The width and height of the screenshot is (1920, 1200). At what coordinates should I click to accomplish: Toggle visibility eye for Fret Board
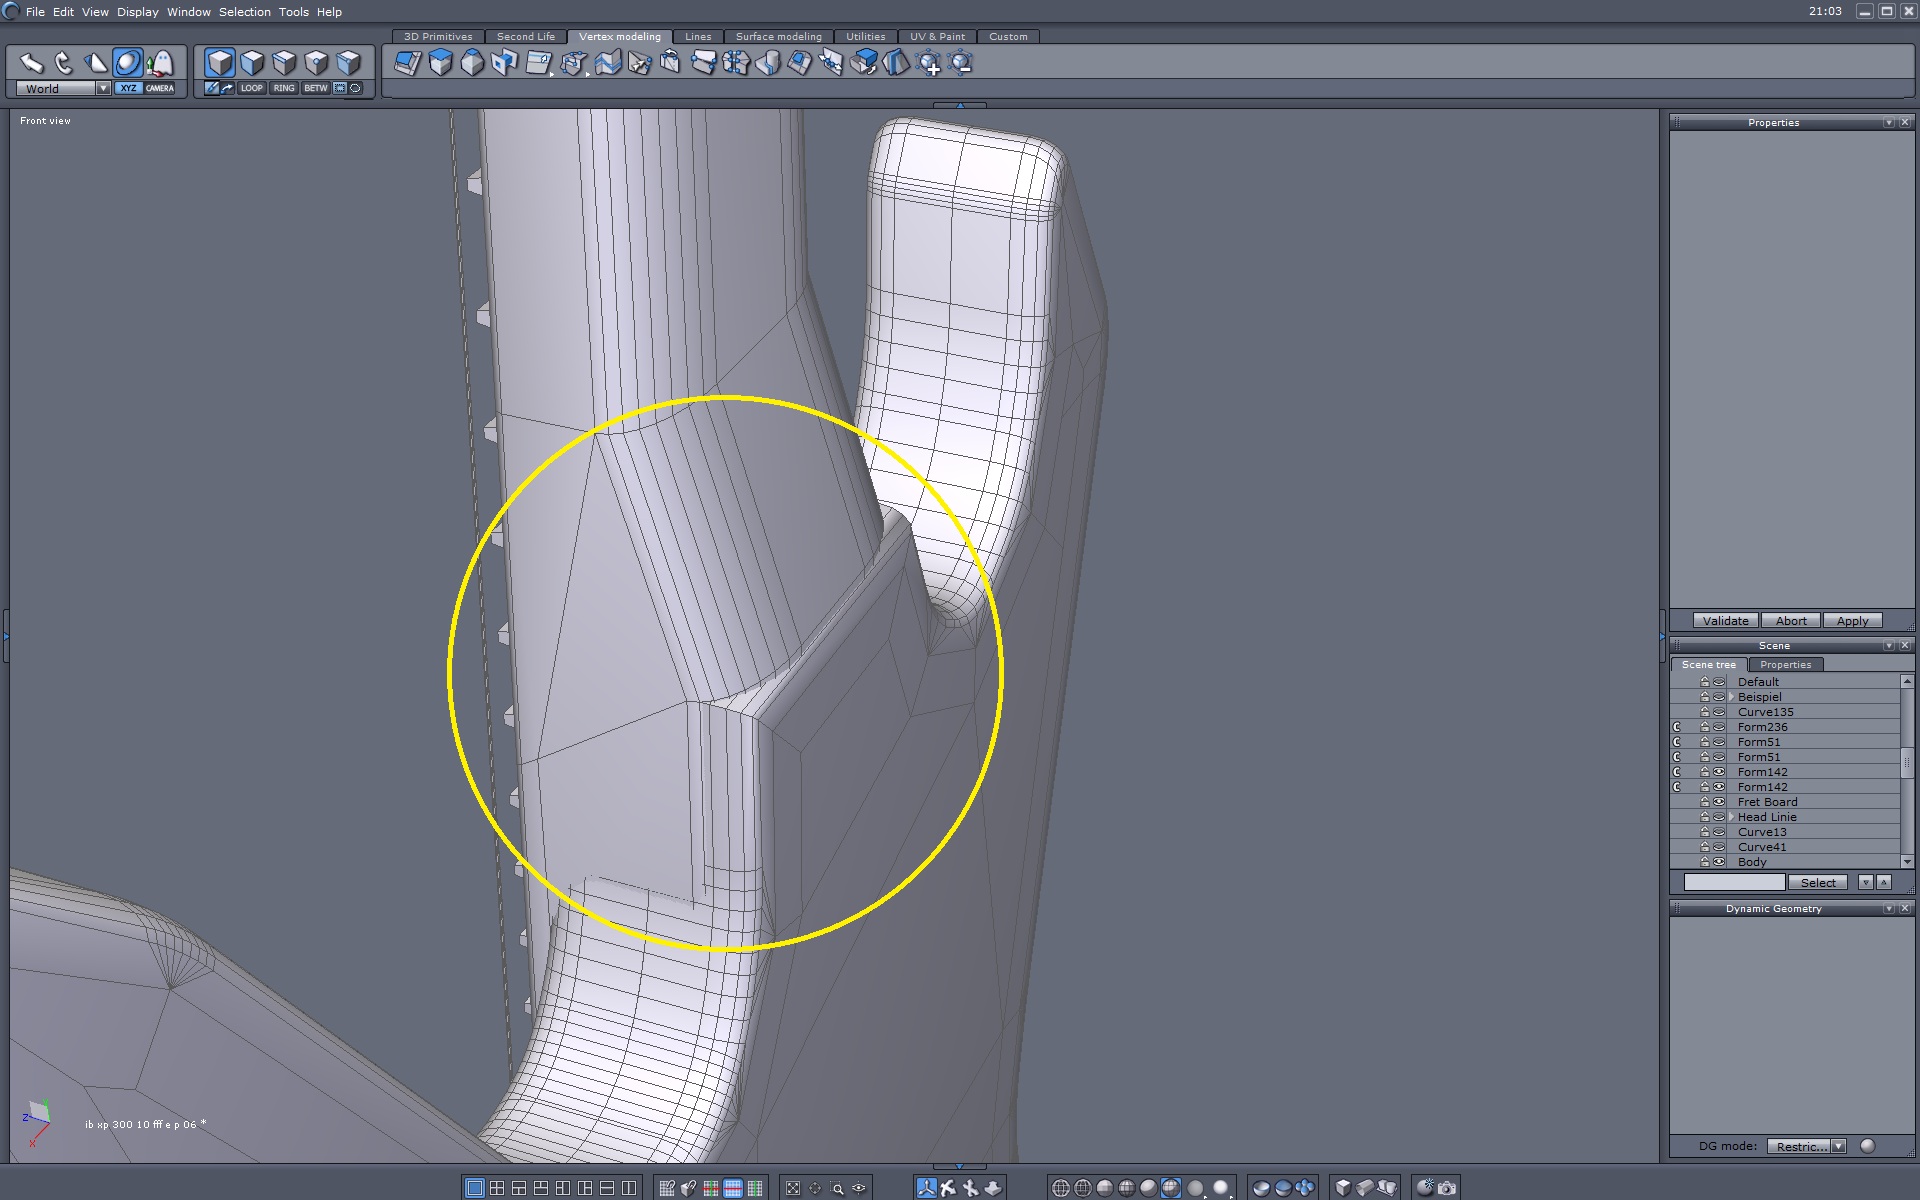1719,802
